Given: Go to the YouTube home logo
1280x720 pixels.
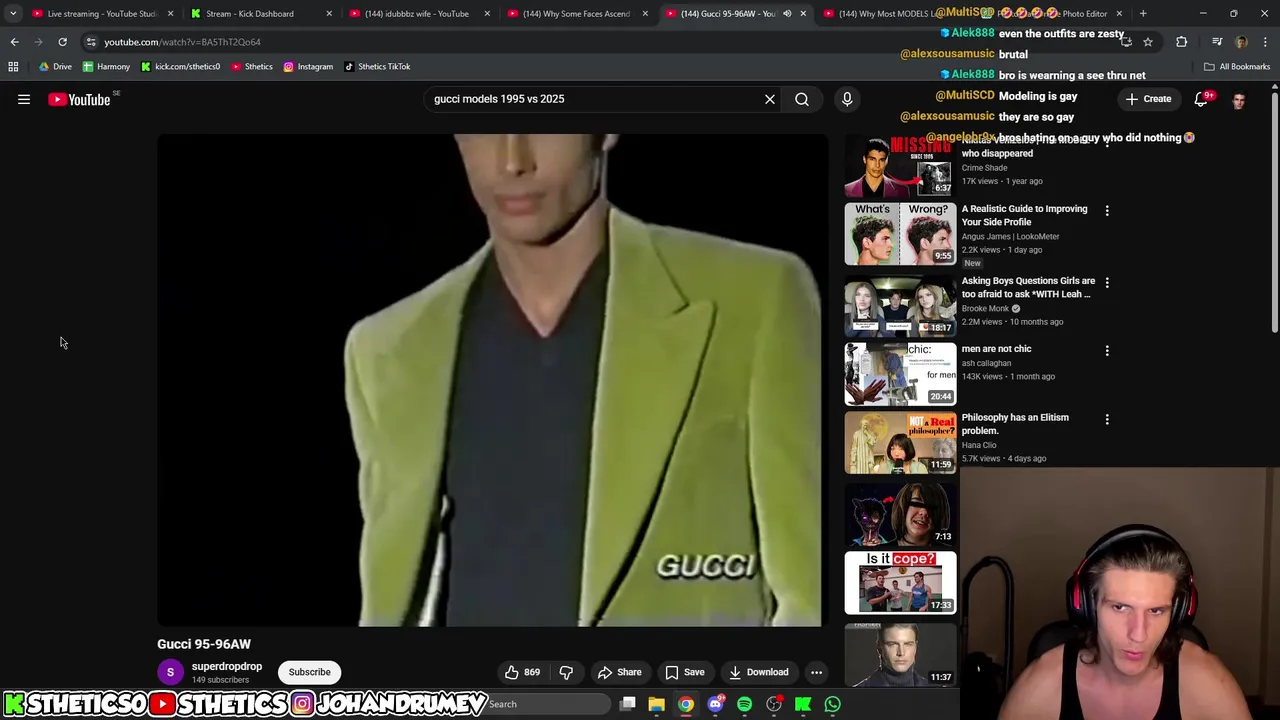Looking at the screenshot, I should 79,99.
